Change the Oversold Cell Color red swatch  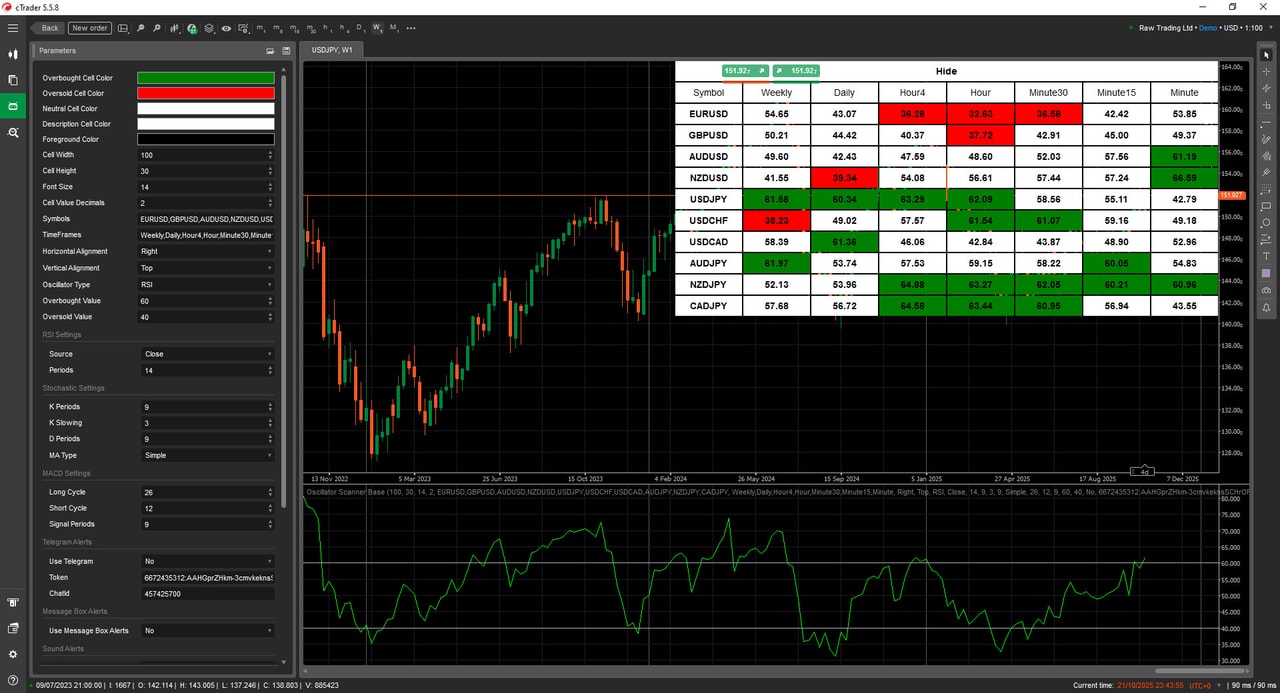click(205, 93)
